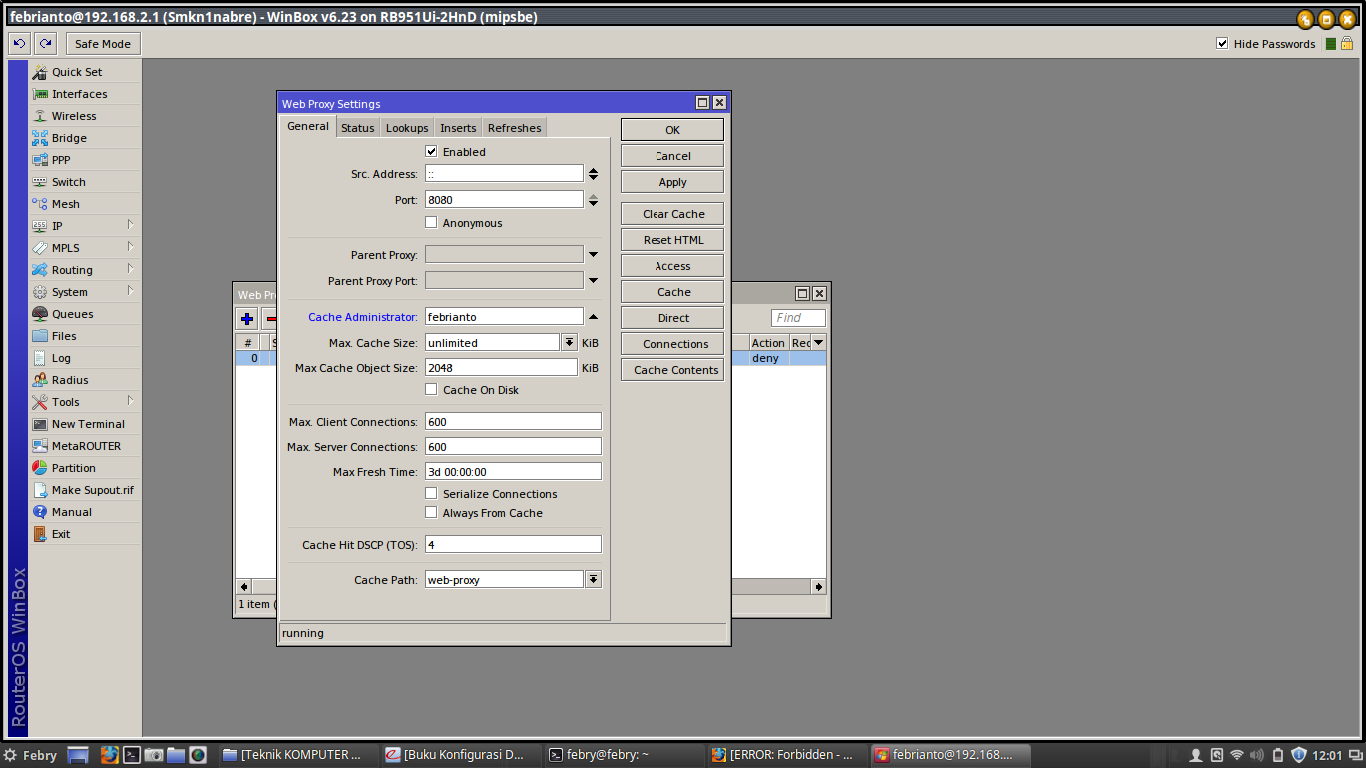This screenshot has width=1366, height=768.
Task: Toggle Hide Passwords checkbox
Action: coord(1222,44)
